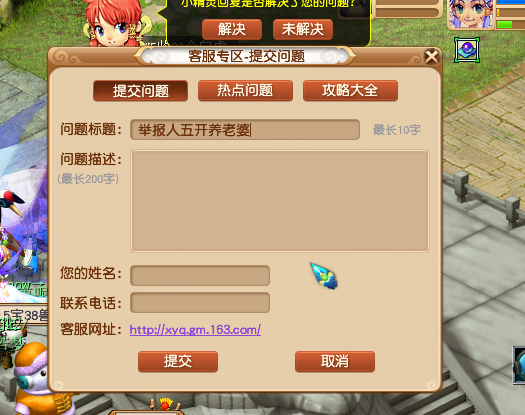Open the xyq.gm.163.com service link
525x415 pixels.
tap(195, 330)
